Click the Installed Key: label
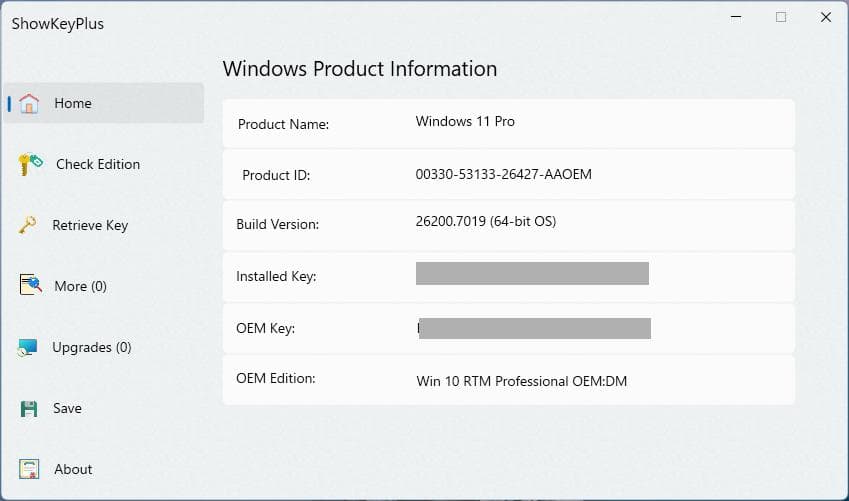849x501 pixels. (276, 276)
